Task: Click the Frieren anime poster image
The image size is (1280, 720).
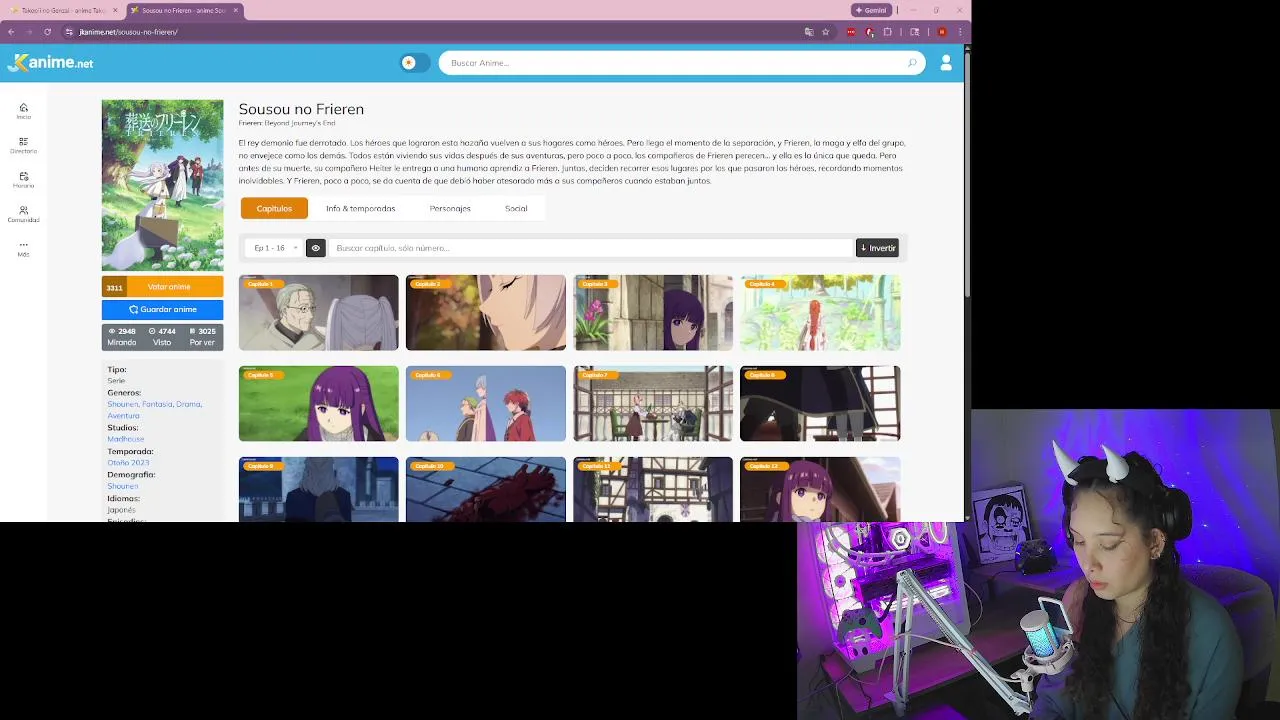Action: click(162, 185)
